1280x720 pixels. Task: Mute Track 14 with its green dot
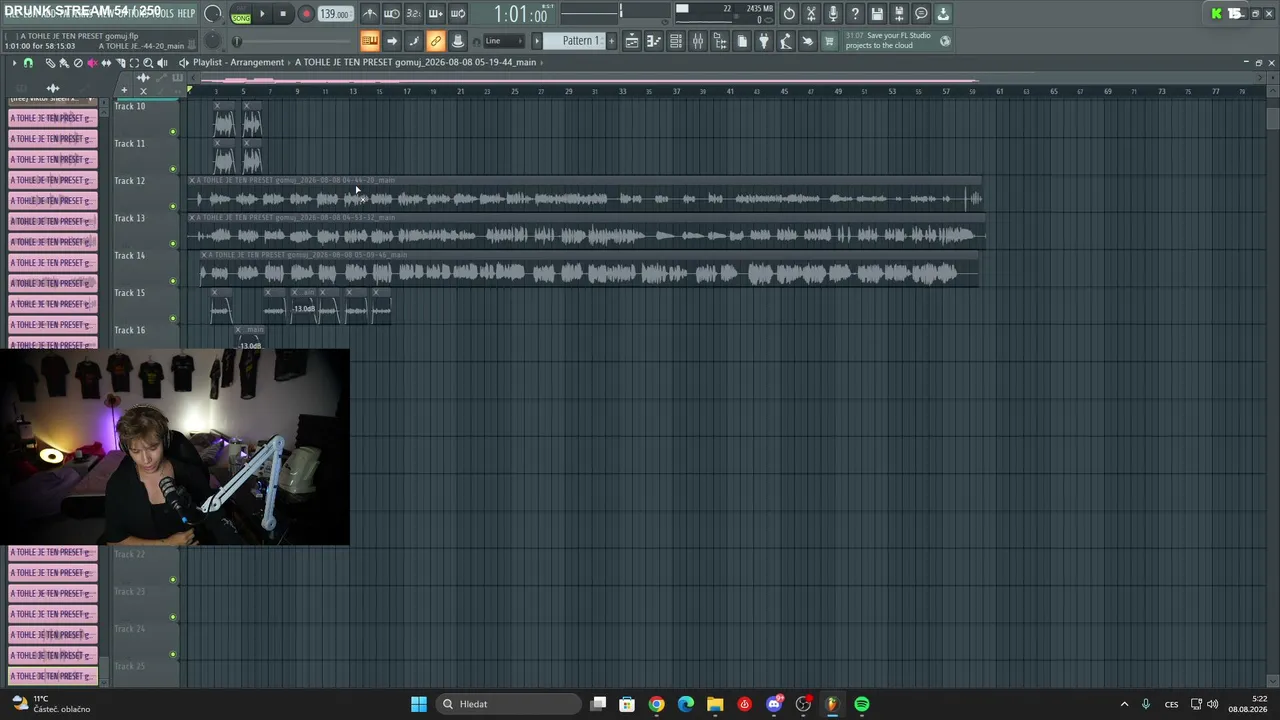173,281
